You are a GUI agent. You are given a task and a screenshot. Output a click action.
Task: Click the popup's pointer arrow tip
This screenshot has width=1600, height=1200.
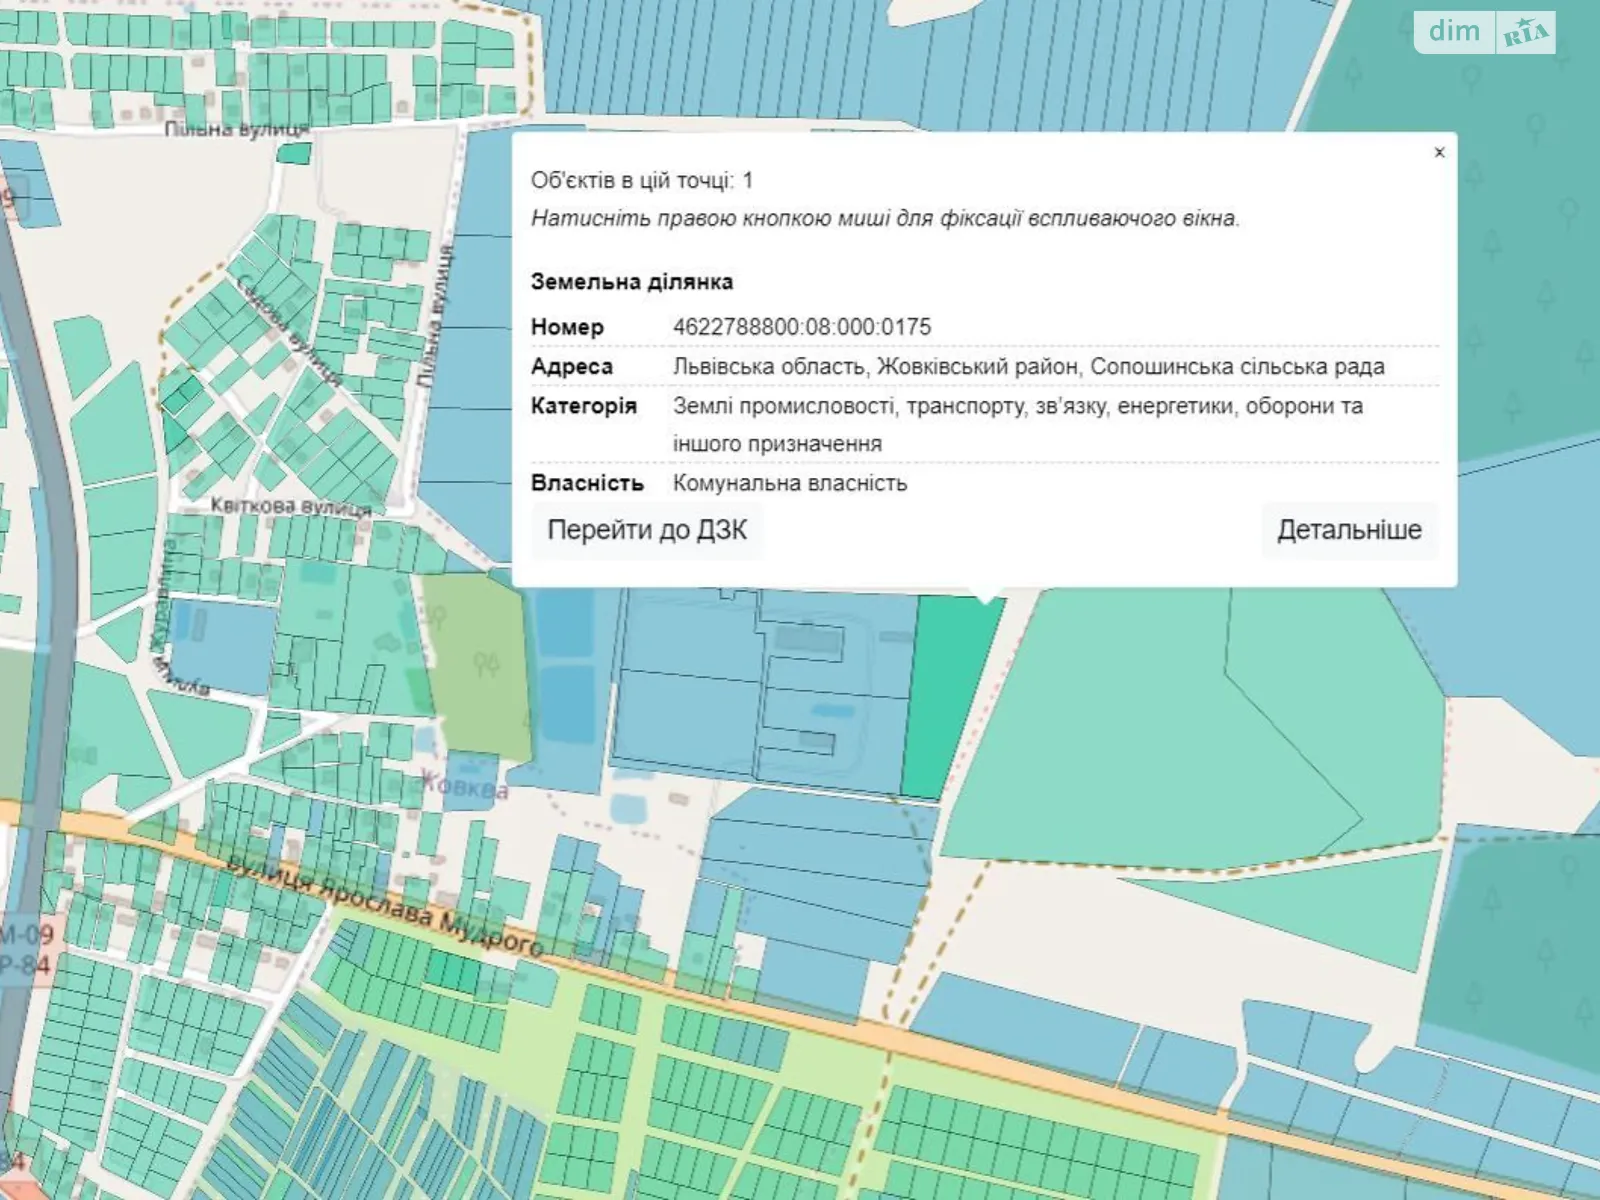click(x=986, y=601)
